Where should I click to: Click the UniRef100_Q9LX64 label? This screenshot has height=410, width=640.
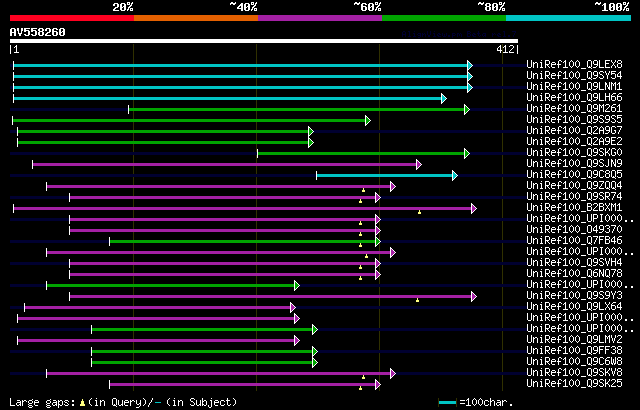574,307
